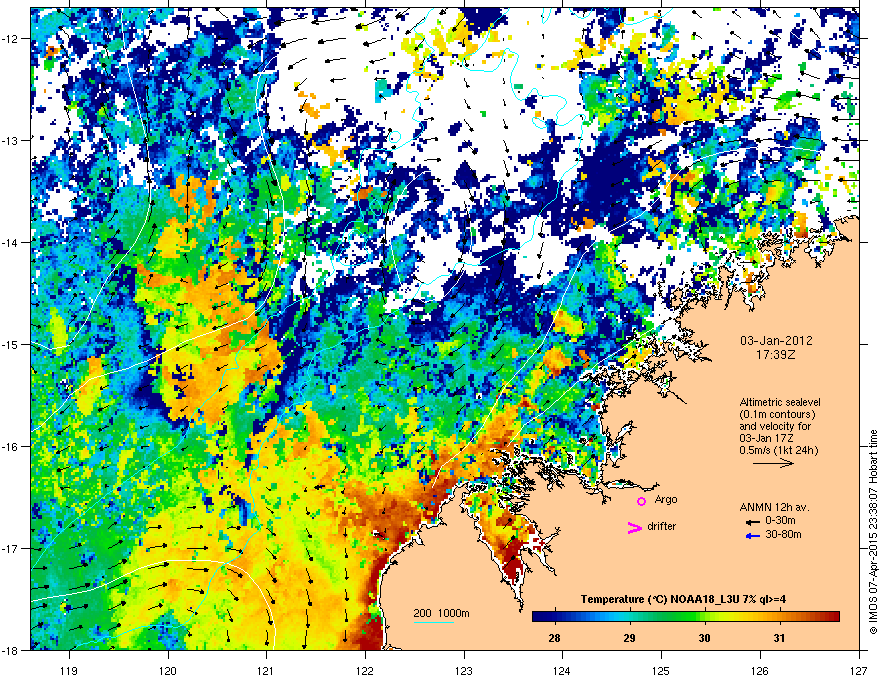
Task: Click longitude label 122 on bottom axis
Action: pos(365,670)
